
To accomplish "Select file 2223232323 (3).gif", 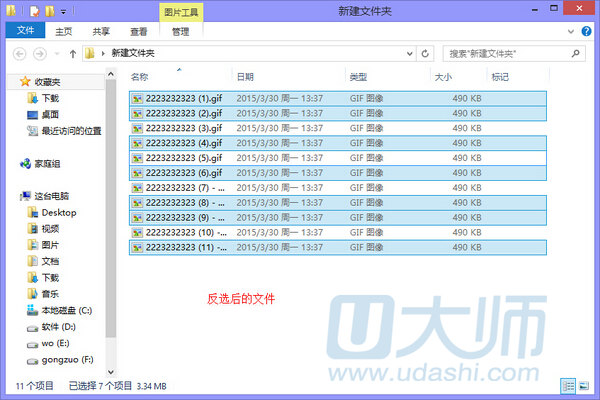I will [x=338, y=128].
